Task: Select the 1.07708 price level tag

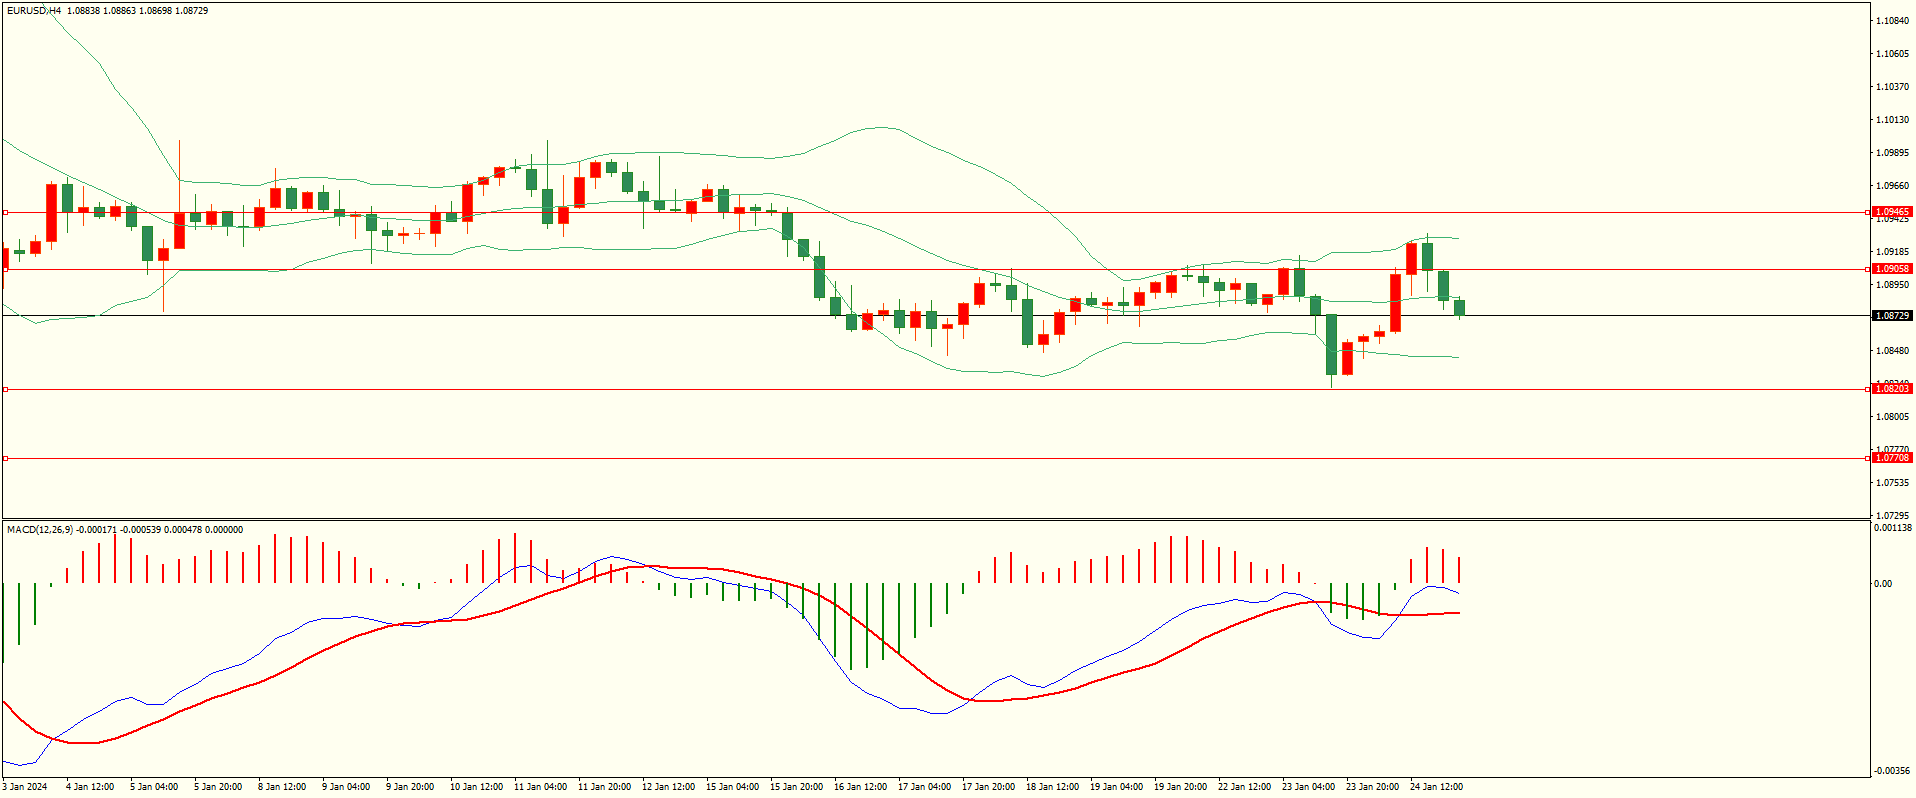Action: (x=1891, y=458)
